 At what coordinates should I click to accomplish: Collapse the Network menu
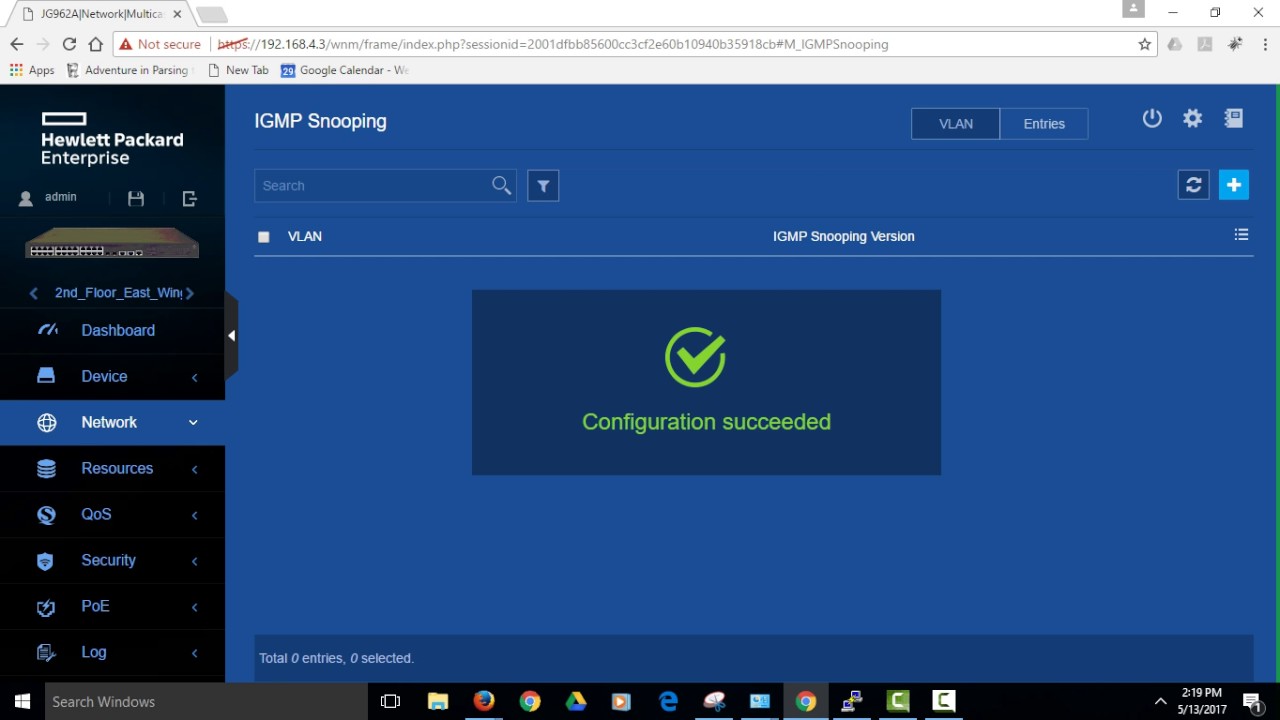pyautogui.click(x=112, y=422)
